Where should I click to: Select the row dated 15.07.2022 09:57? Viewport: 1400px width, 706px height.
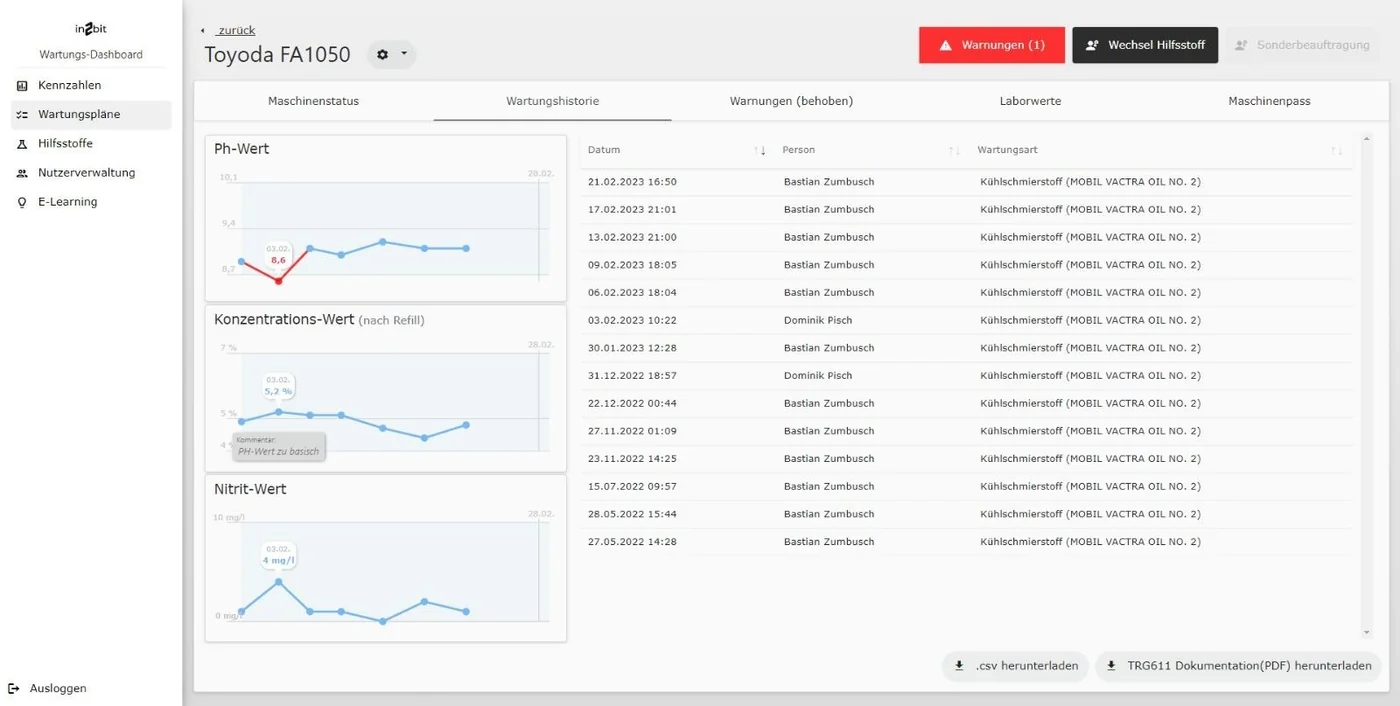966,487
